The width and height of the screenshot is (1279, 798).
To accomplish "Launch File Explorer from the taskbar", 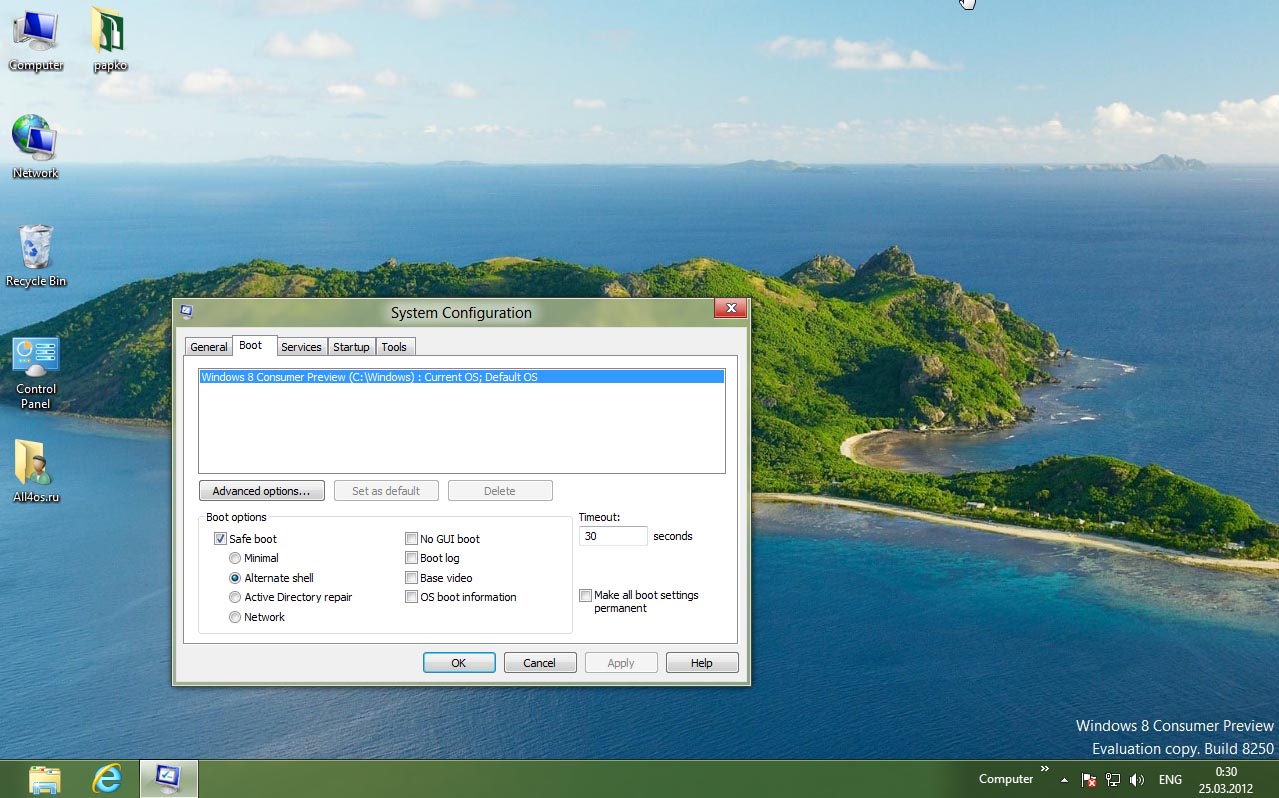I will [45, 779].
